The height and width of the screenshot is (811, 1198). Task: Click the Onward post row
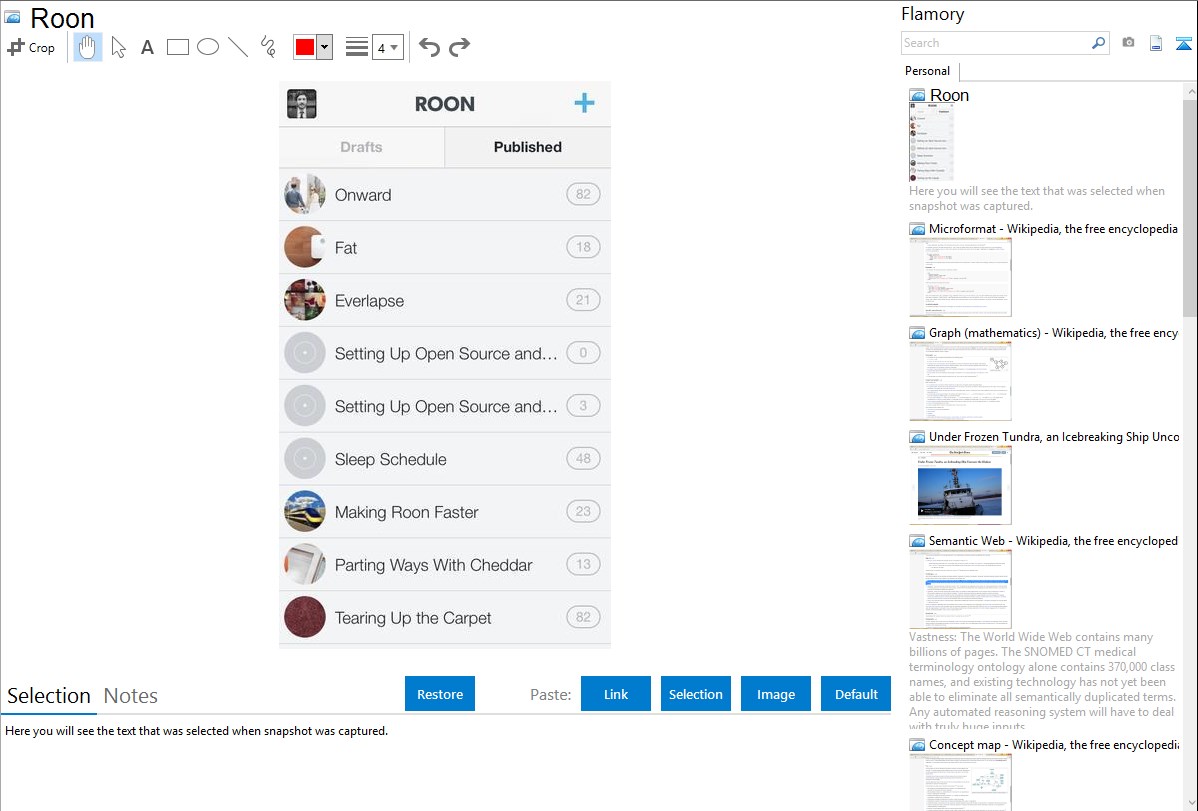[x=445, y=195]
